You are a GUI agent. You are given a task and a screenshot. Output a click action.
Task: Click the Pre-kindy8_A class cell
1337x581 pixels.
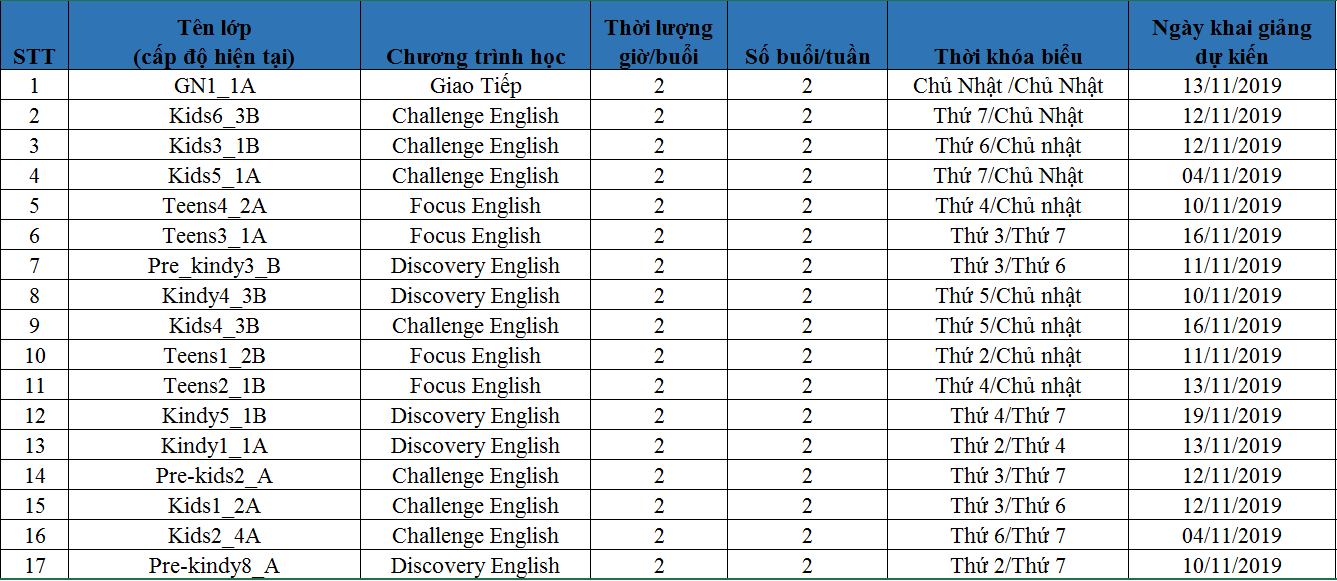214,566
